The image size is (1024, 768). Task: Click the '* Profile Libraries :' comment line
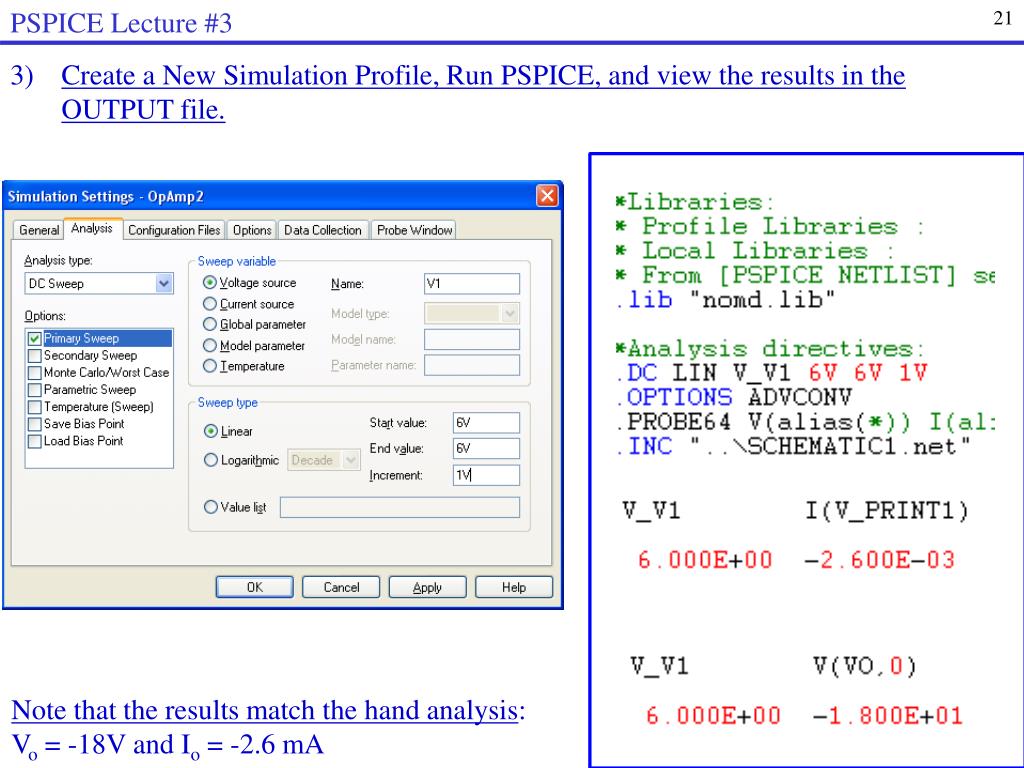tap(771, 226)
